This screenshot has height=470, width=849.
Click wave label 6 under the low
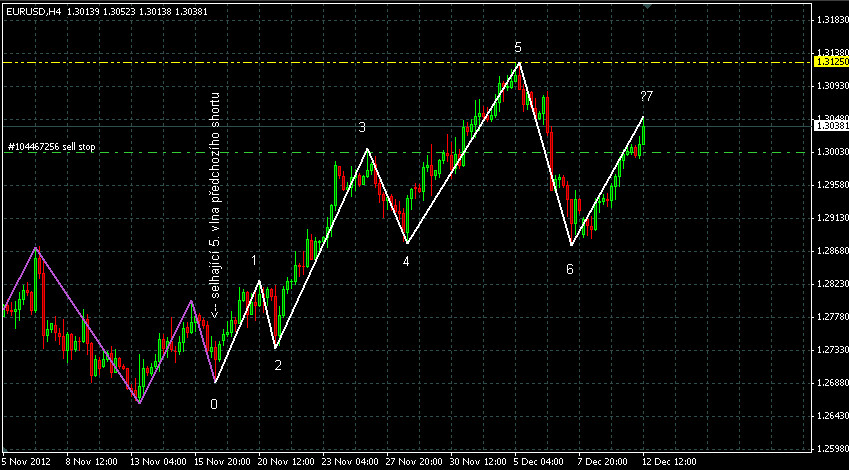(570, 269)
